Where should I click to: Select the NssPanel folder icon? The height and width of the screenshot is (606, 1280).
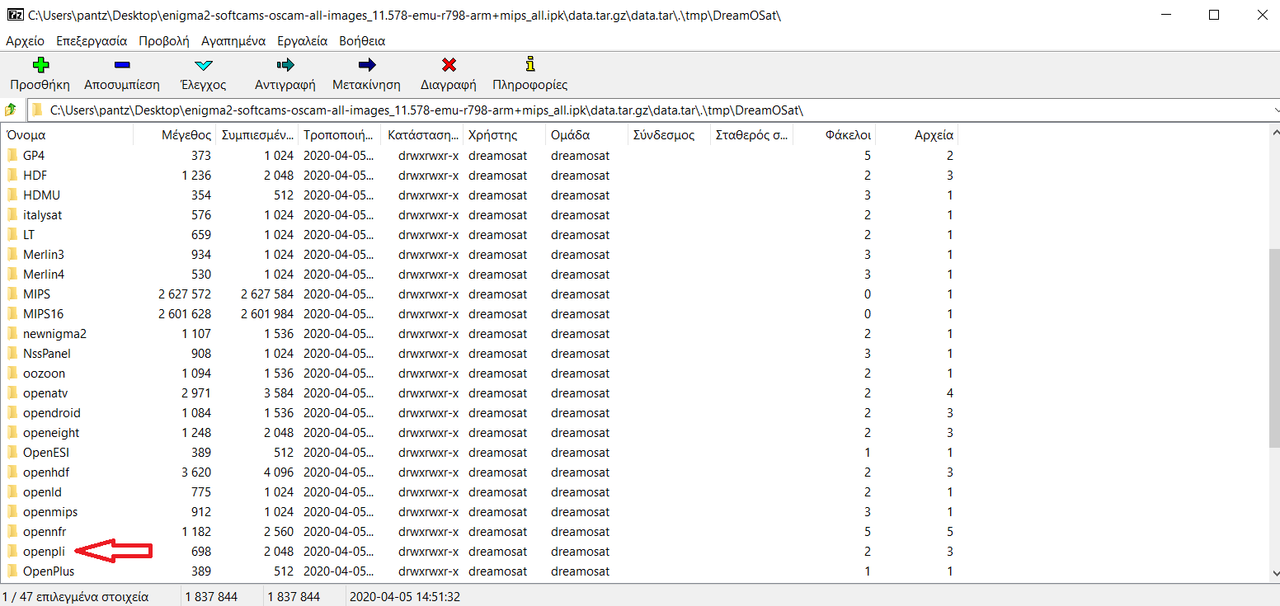coord(13,353)
